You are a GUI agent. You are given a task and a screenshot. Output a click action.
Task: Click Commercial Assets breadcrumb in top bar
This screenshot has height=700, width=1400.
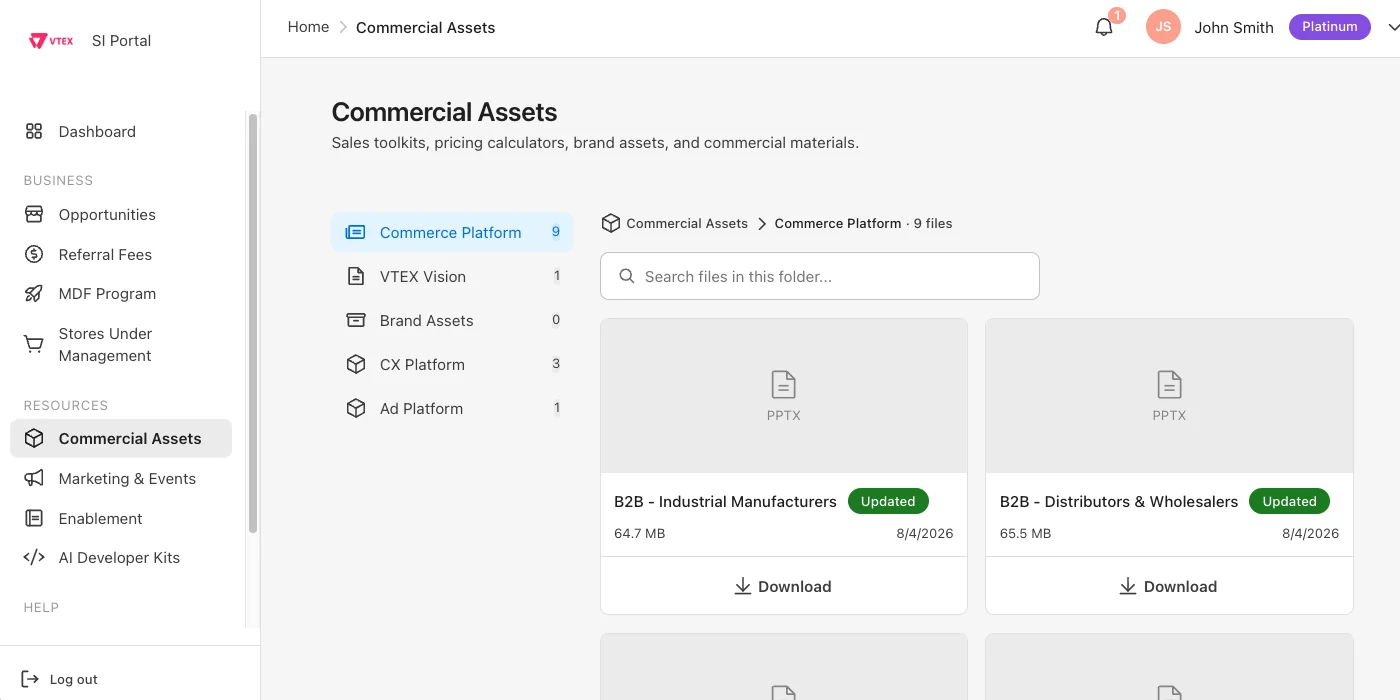pos(425,28)
